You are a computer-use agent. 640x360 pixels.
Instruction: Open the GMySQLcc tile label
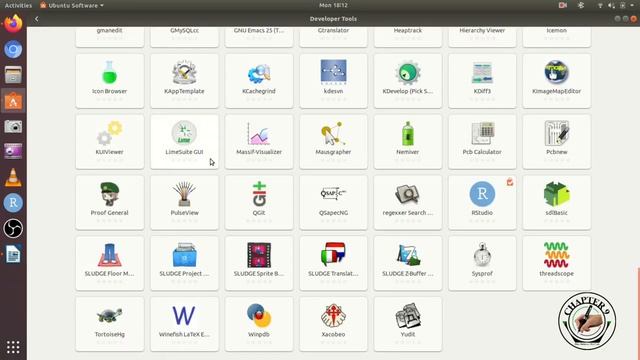tap(184, 31)
